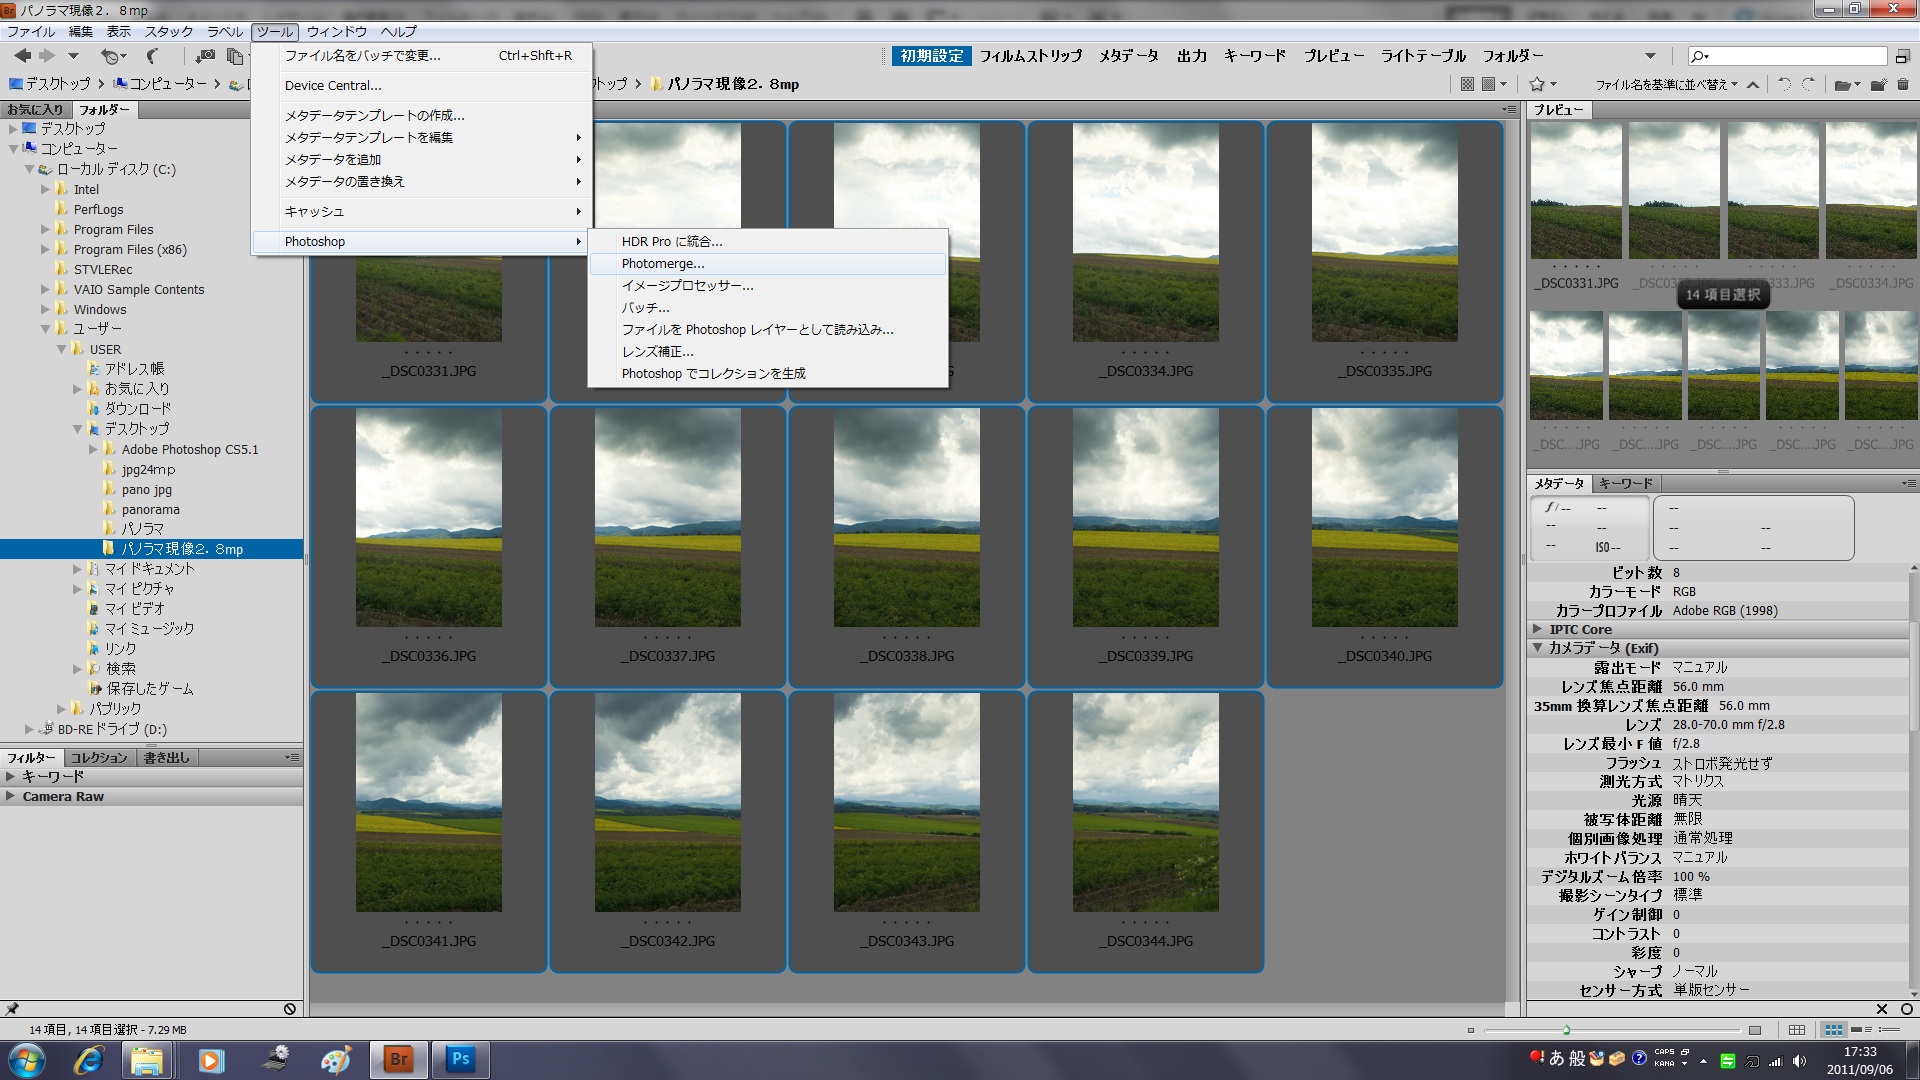Viewport: 1920px width, 1080px height.
Task: Toggle the lock thumbnail grid button
Action: pyautogui.click(x=1796, y=1030)
